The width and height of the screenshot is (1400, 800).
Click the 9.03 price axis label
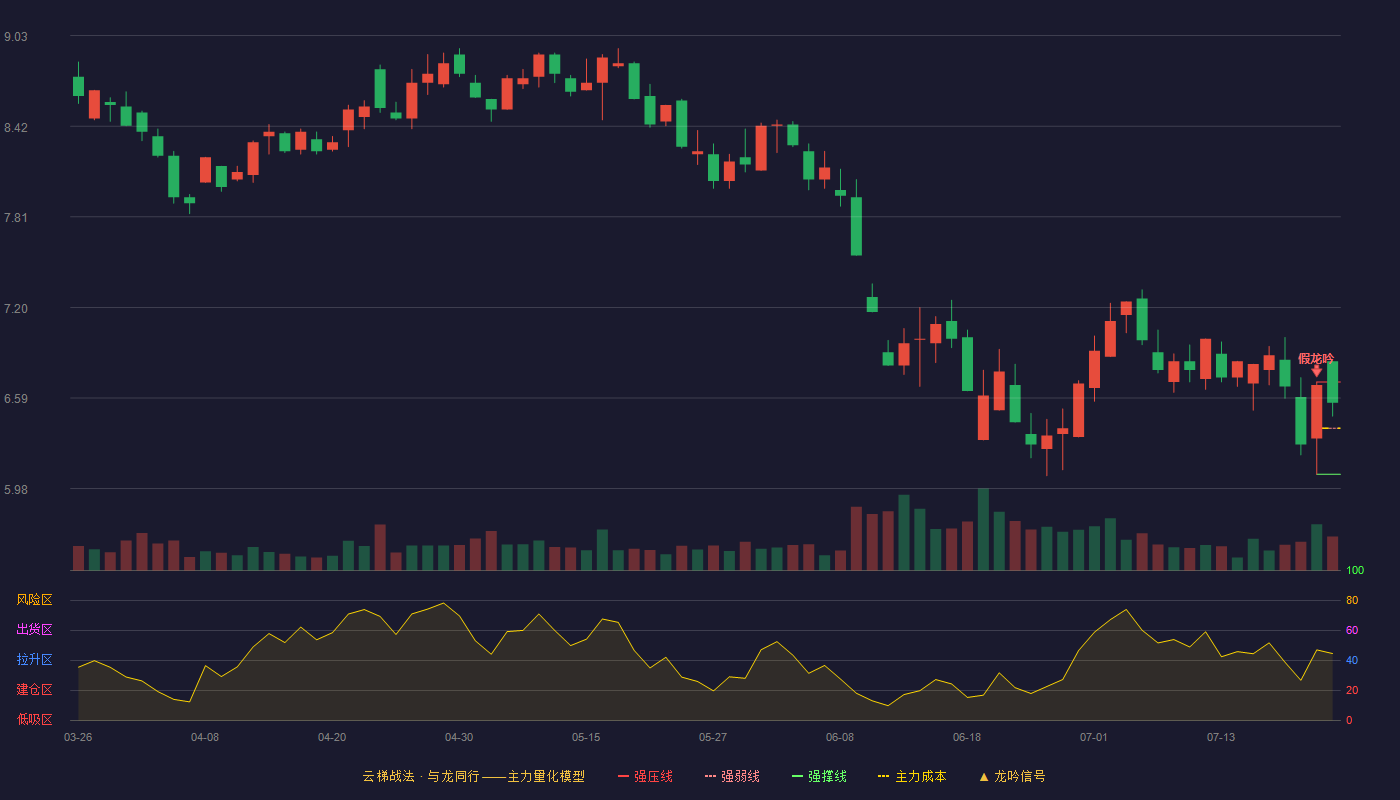[16, 37]
